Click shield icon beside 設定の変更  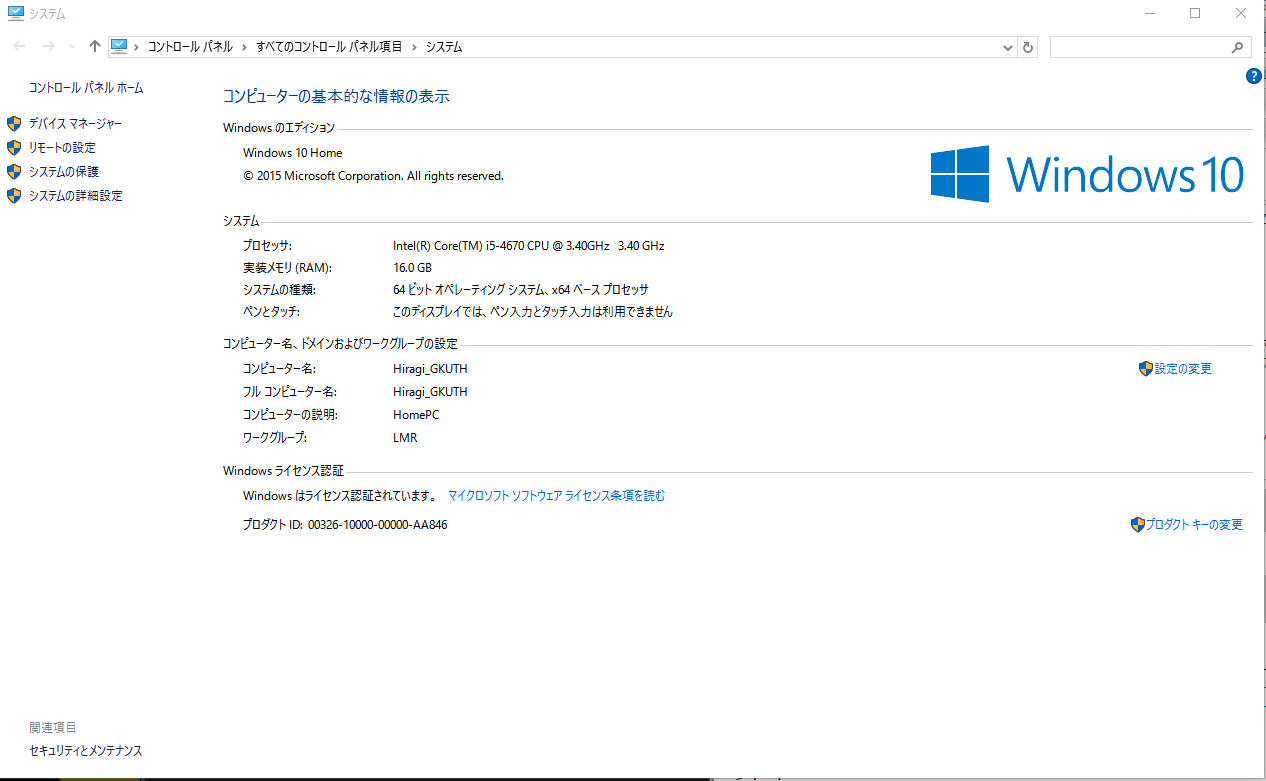1146,369
